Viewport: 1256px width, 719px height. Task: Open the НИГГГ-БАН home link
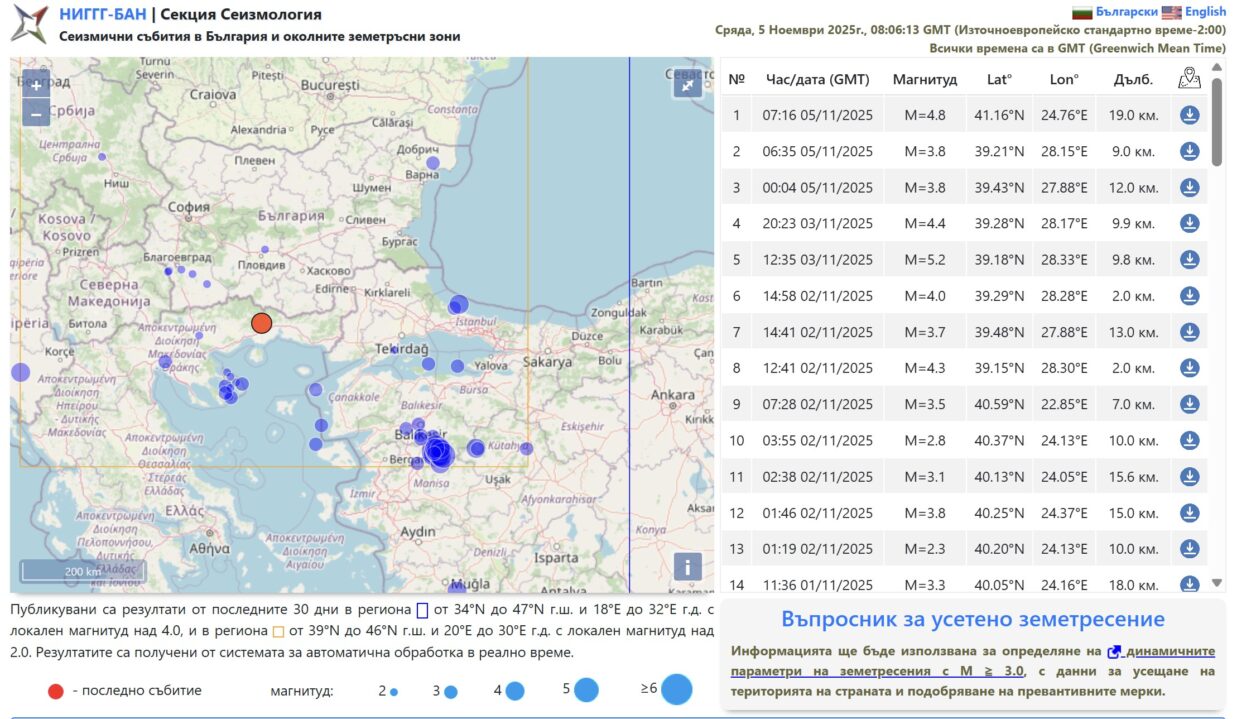[102, 14]
